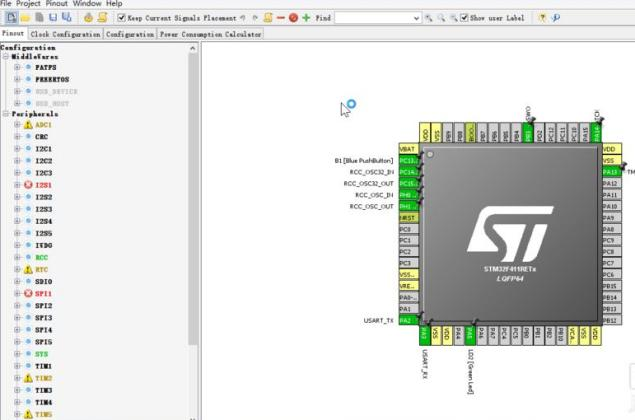Viewport: 635px width, 420px height.
Task: Open the Find dropdown arrow
Action: pos(416,18)
